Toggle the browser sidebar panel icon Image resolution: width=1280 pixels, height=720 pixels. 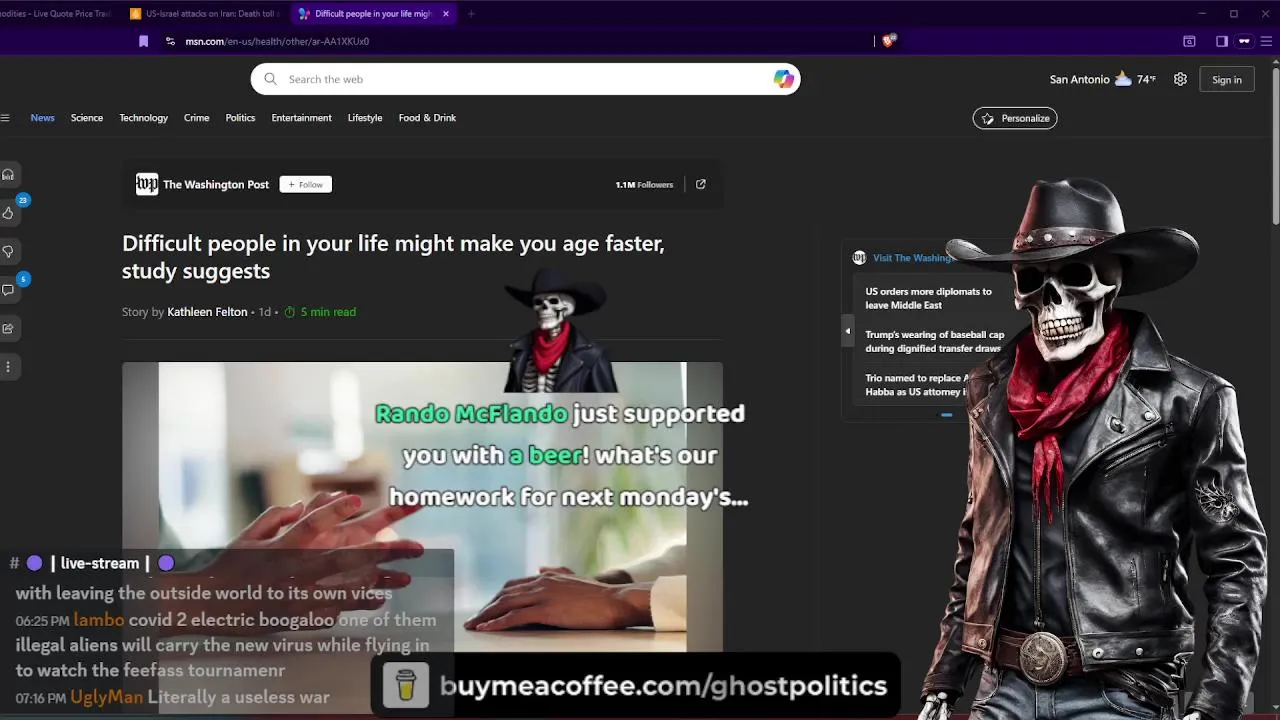tap(1221, 41)
